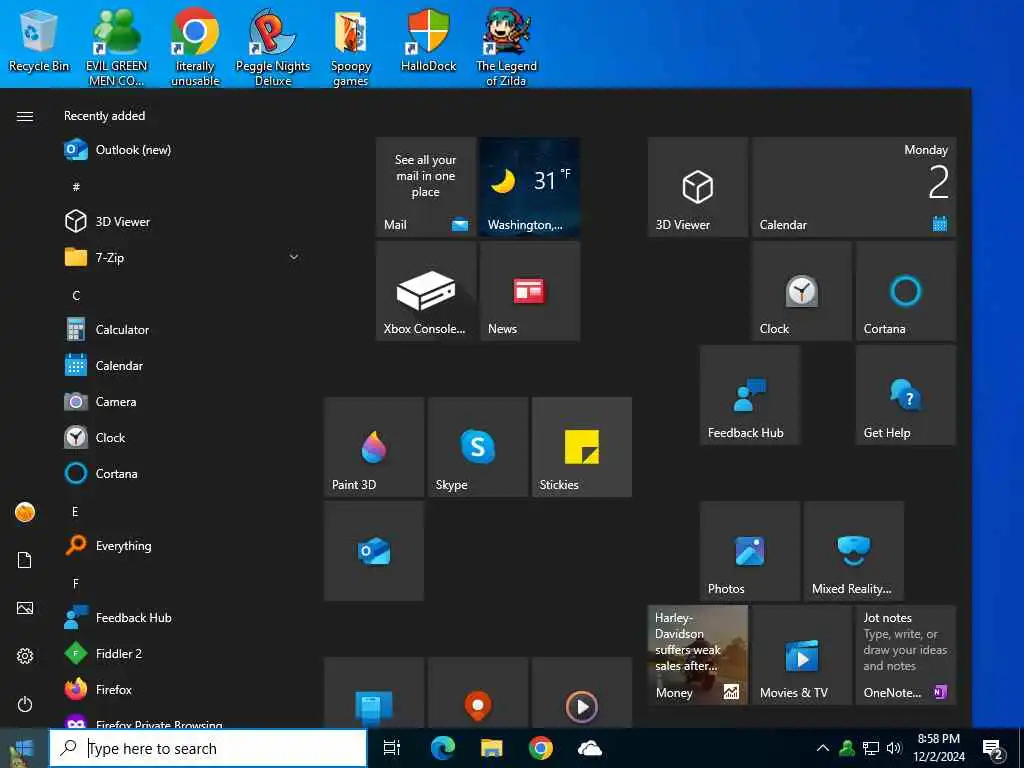Open the Get Help tile

pyautogui.click(x=906, y=395)
